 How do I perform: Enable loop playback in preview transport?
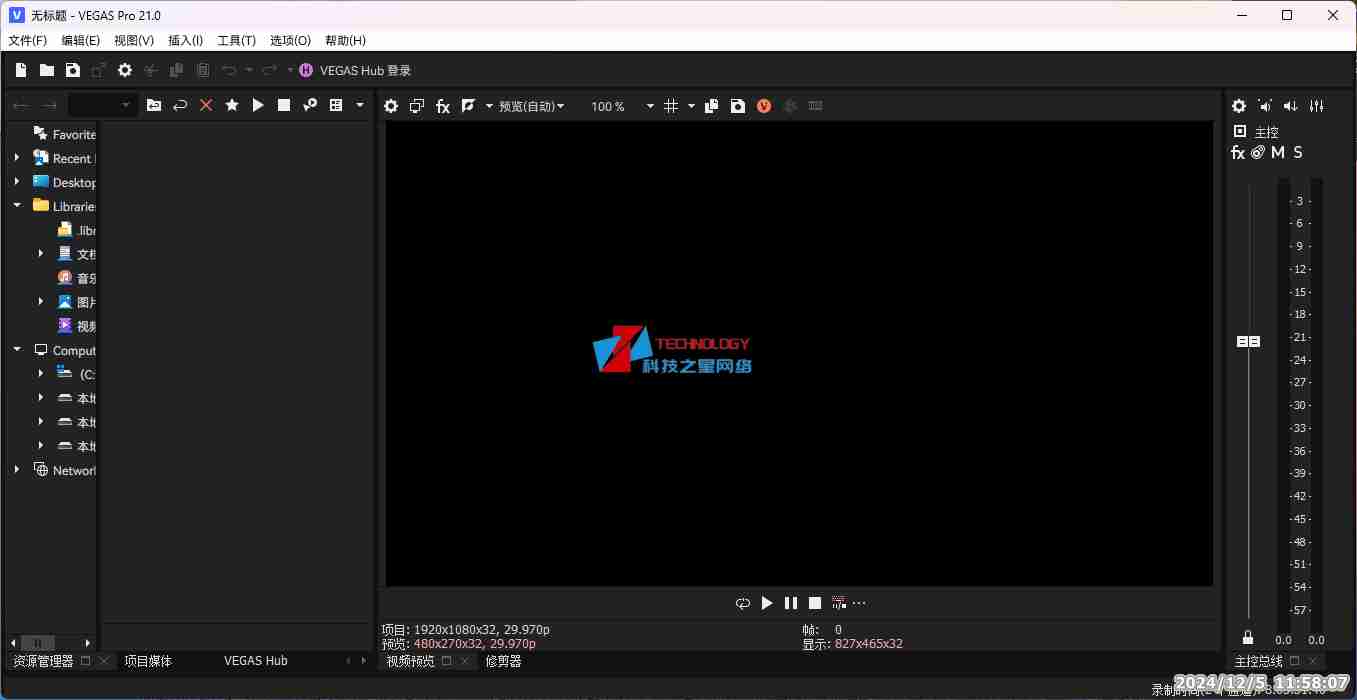pos(742,602)
